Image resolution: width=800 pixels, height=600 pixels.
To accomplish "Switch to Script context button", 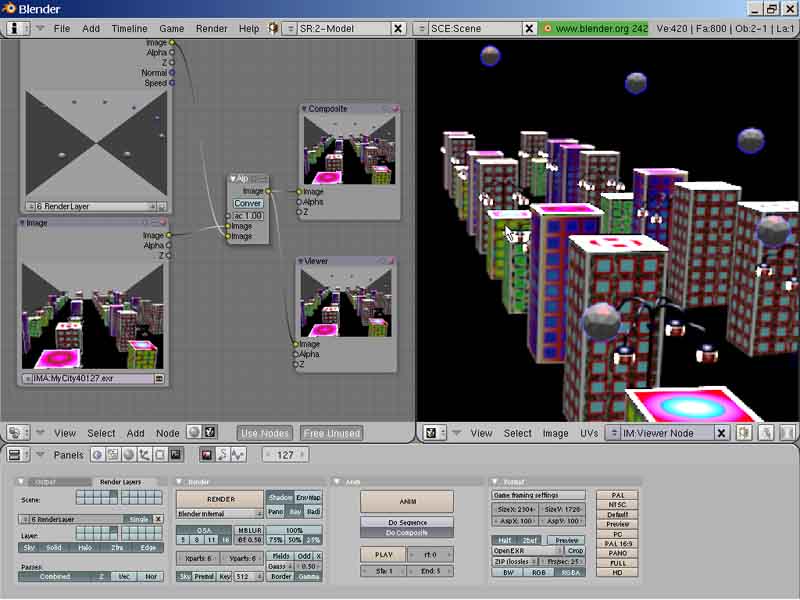I will pyautogui.click(x=113, y=455).
